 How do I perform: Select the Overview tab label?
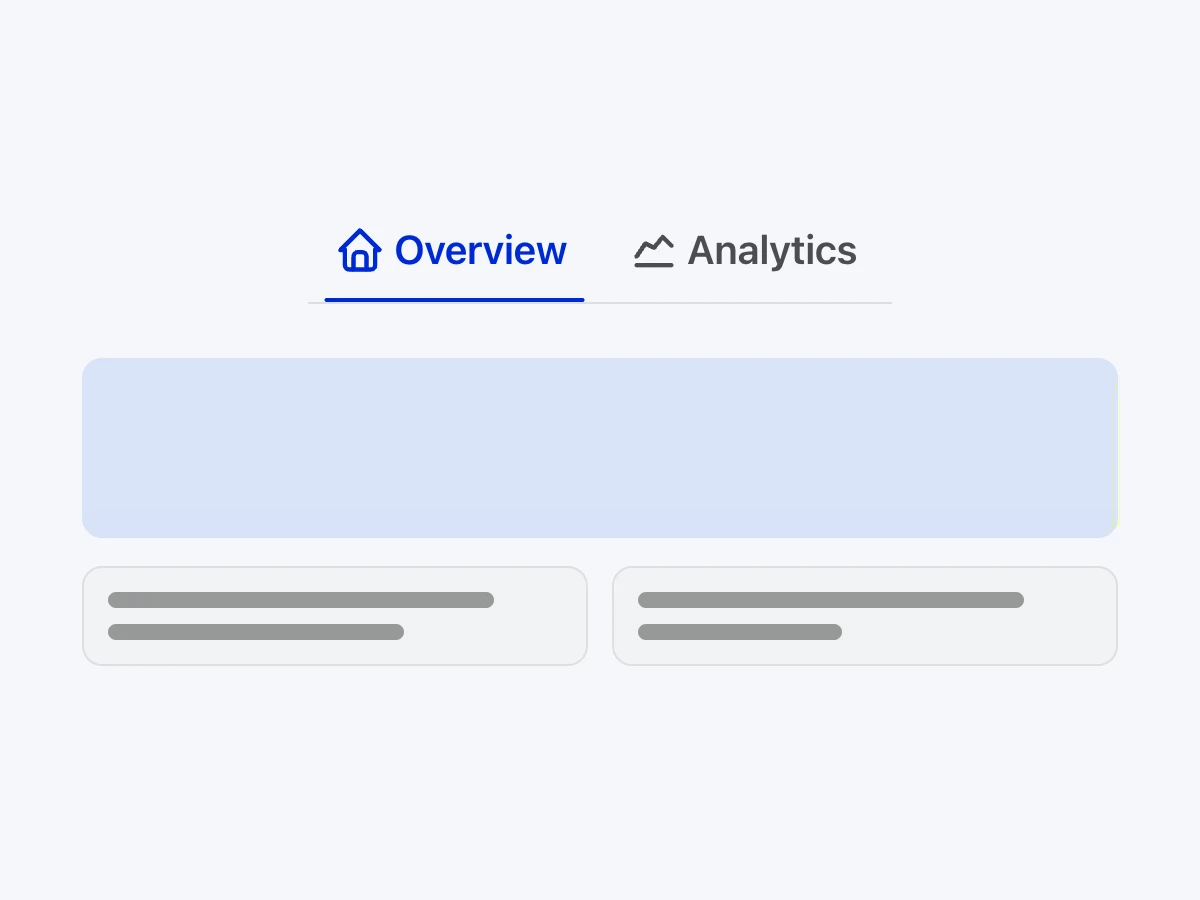(454, 251)
